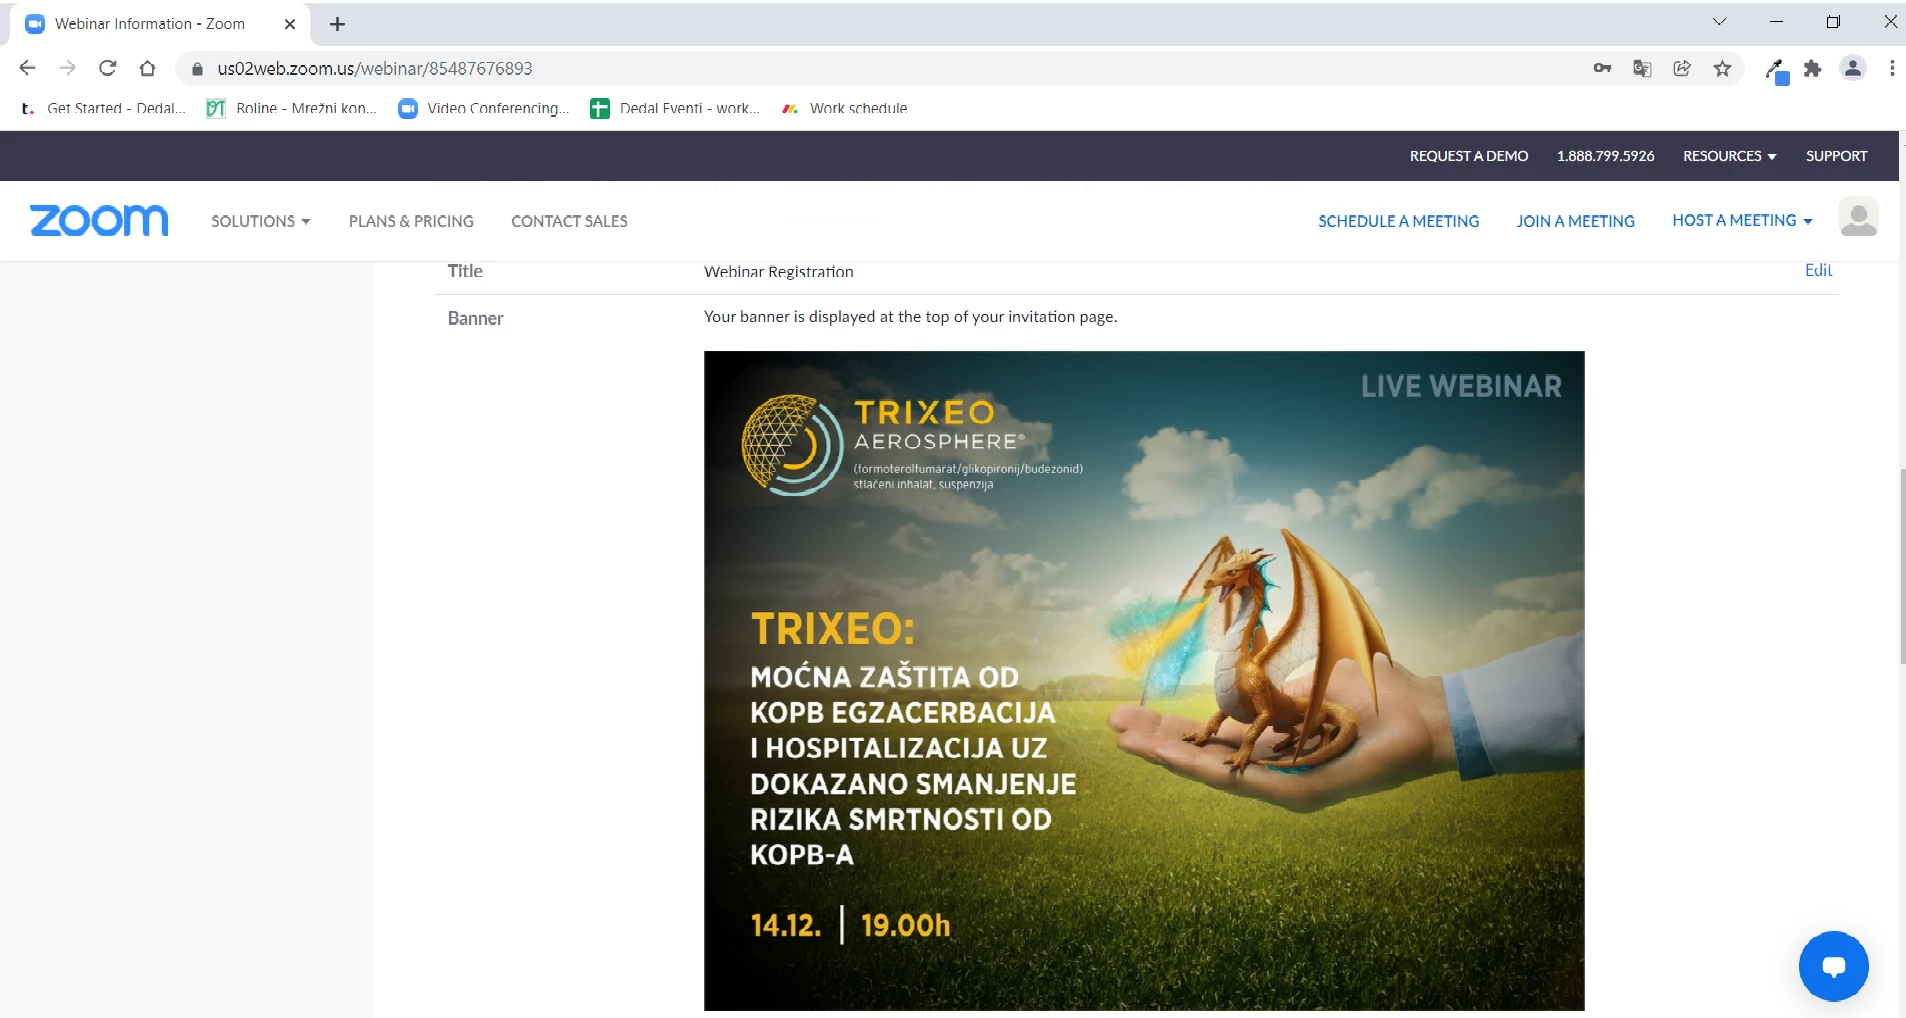1906x1018 pixels.
Task: Click the Trixeo webinar banner image
Action: click(1144, 680)
